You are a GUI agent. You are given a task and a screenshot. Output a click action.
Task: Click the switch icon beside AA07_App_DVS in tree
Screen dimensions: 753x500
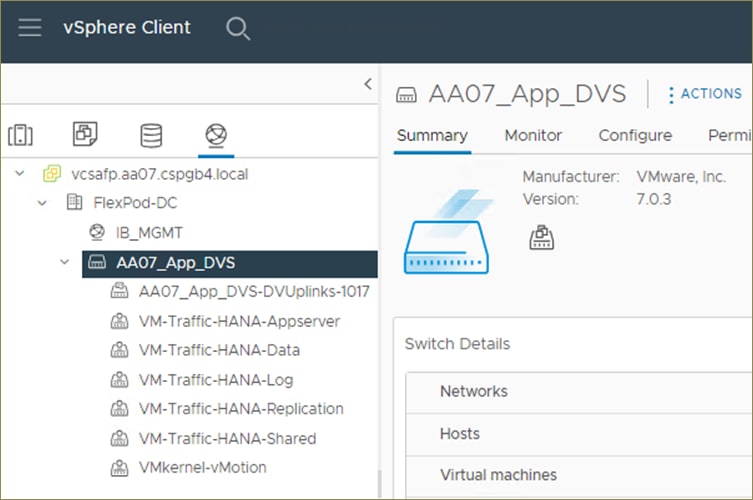click(x=97, y=262)
